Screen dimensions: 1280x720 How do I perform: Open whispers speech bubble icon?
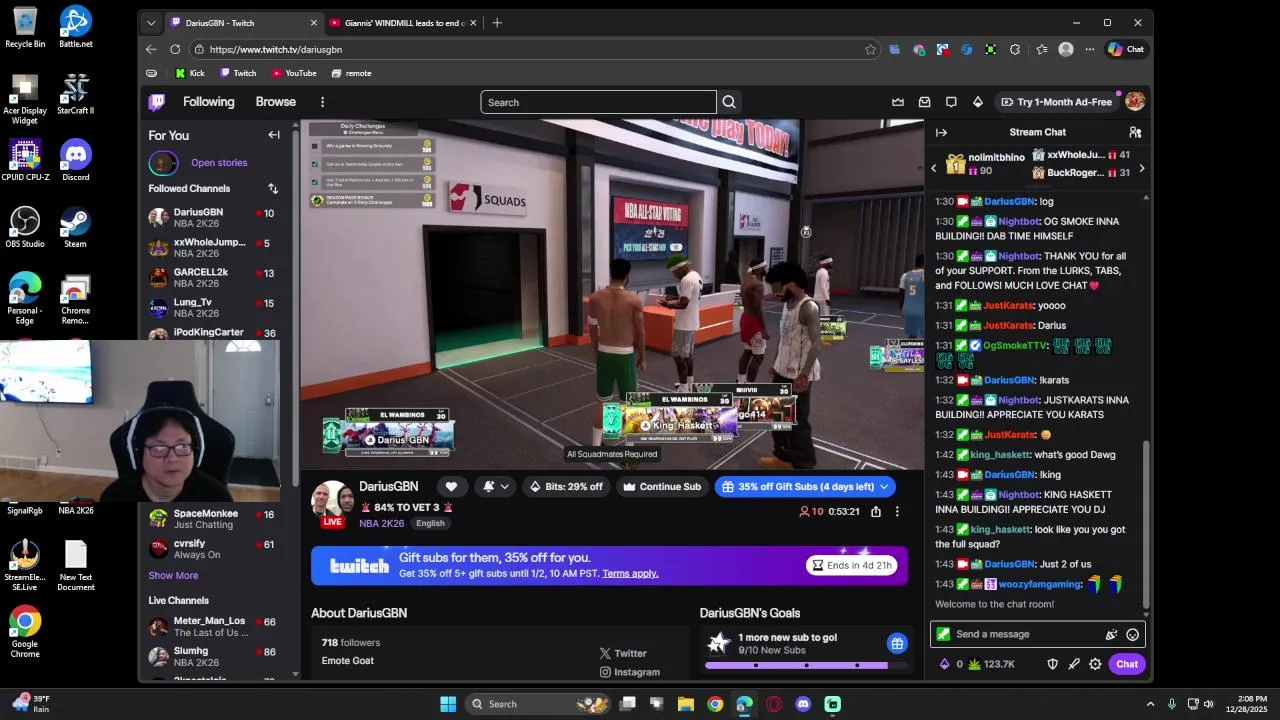tap(951, 102)
